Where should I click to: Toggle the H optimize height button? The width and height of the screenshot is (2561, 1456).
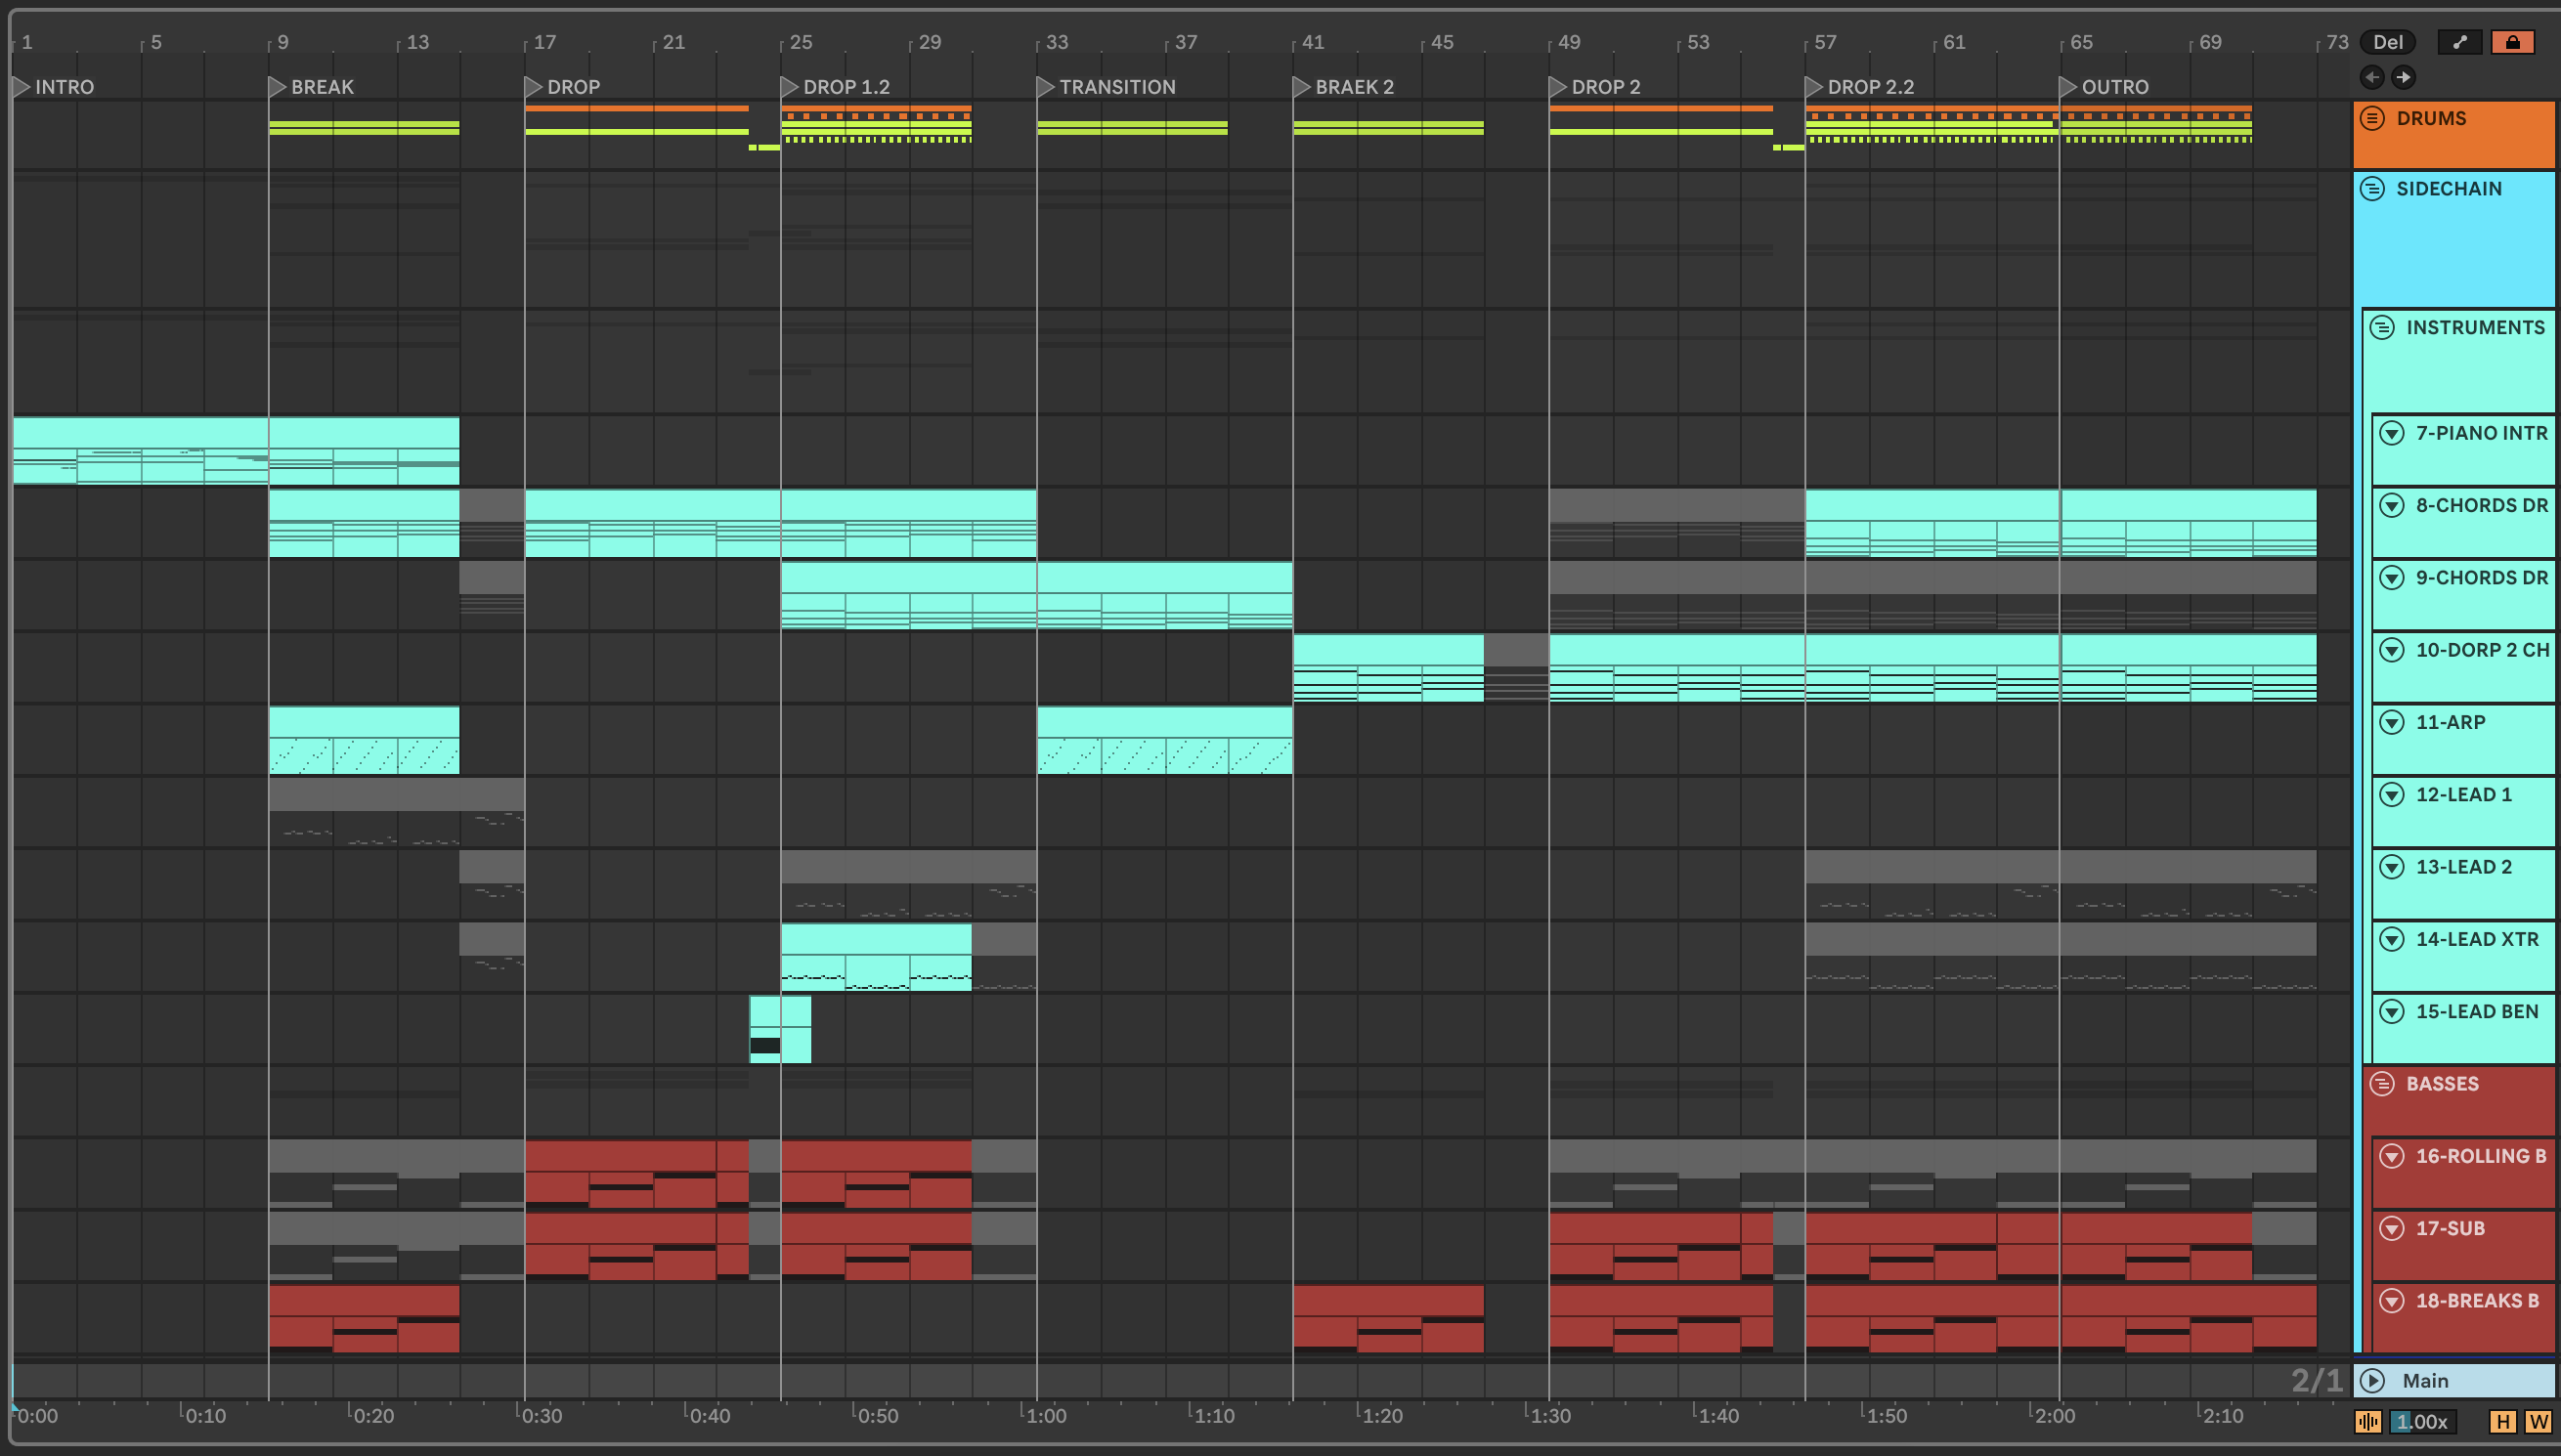click(x=2503, y=1422)
